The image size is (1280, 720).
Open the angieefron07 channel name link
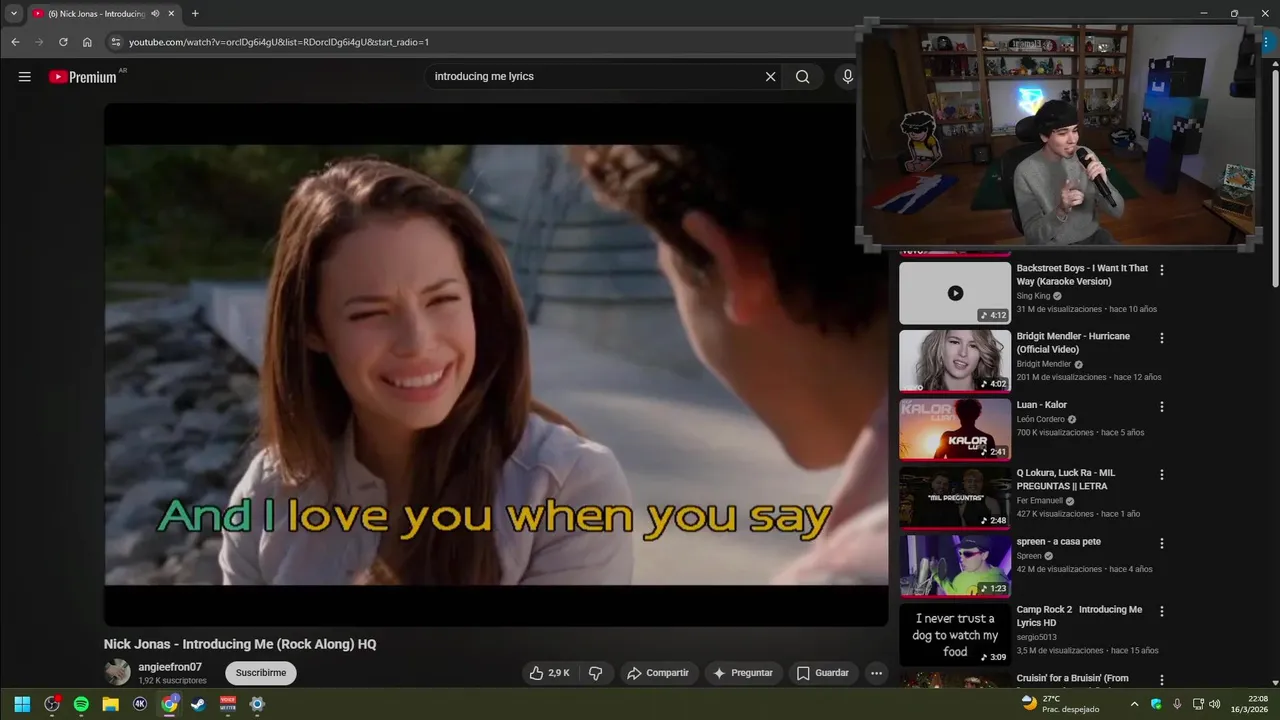[170, 667]
